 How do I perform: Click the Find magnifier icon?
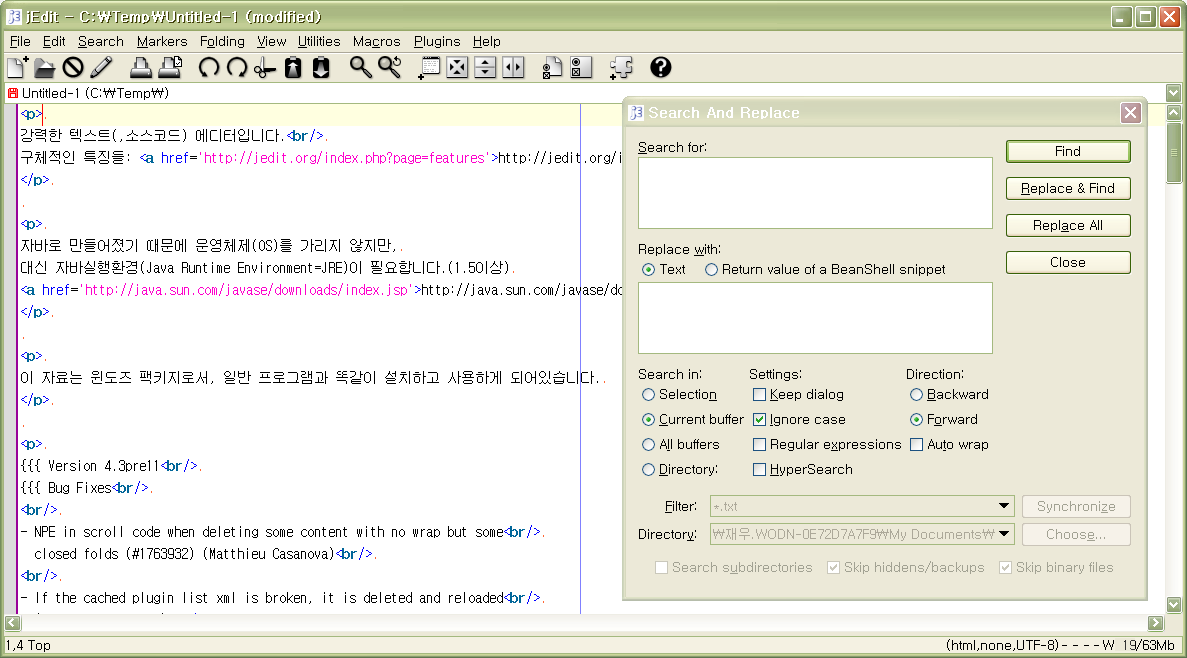360,67
